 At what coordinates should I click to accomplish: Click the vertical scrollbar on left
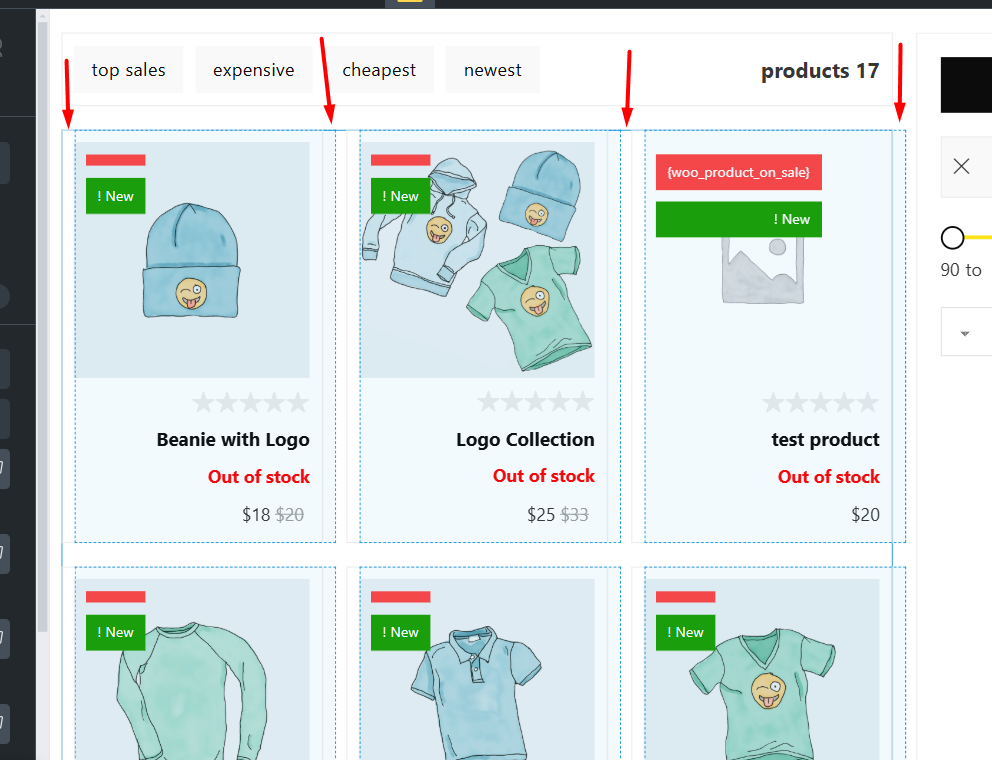[x=42, y=326]
